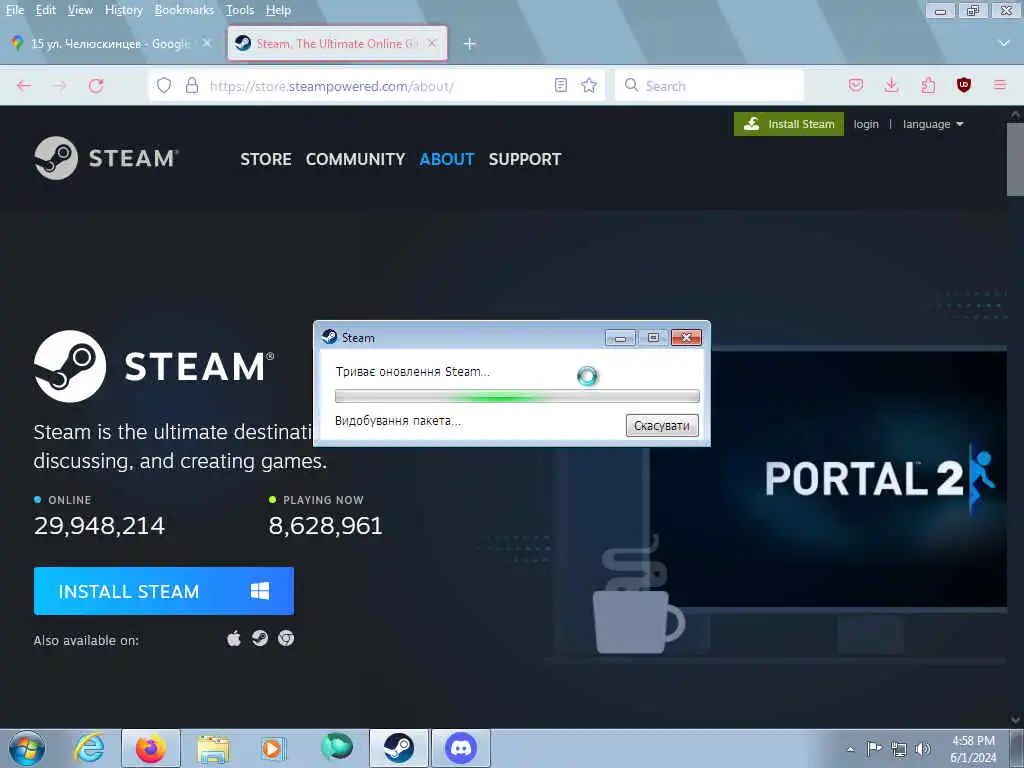Select the Steam taskbar button
The height and width of the screenshot is (768, 1024).
point(399,748)
